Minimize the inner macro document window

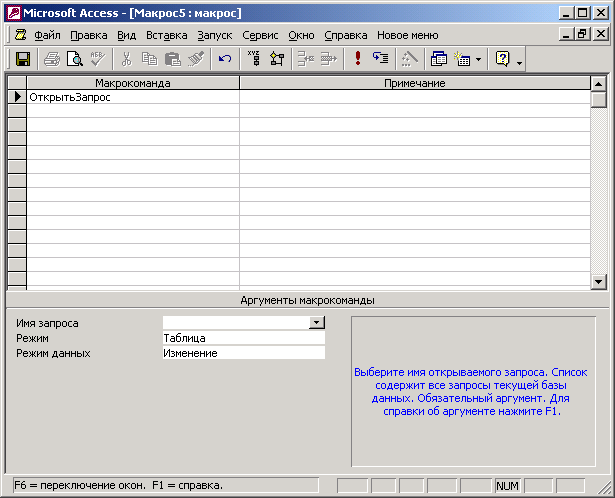(566, 34)
